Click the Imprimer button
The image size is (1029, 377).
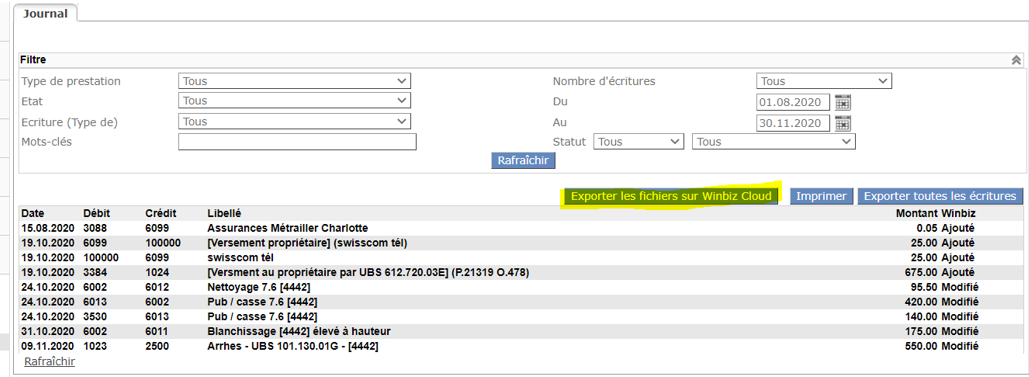point(822,196)
